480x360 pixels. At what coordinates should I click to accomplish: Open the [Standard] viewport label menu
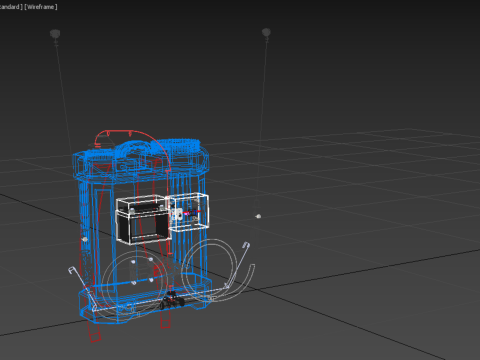click(11, 7)
